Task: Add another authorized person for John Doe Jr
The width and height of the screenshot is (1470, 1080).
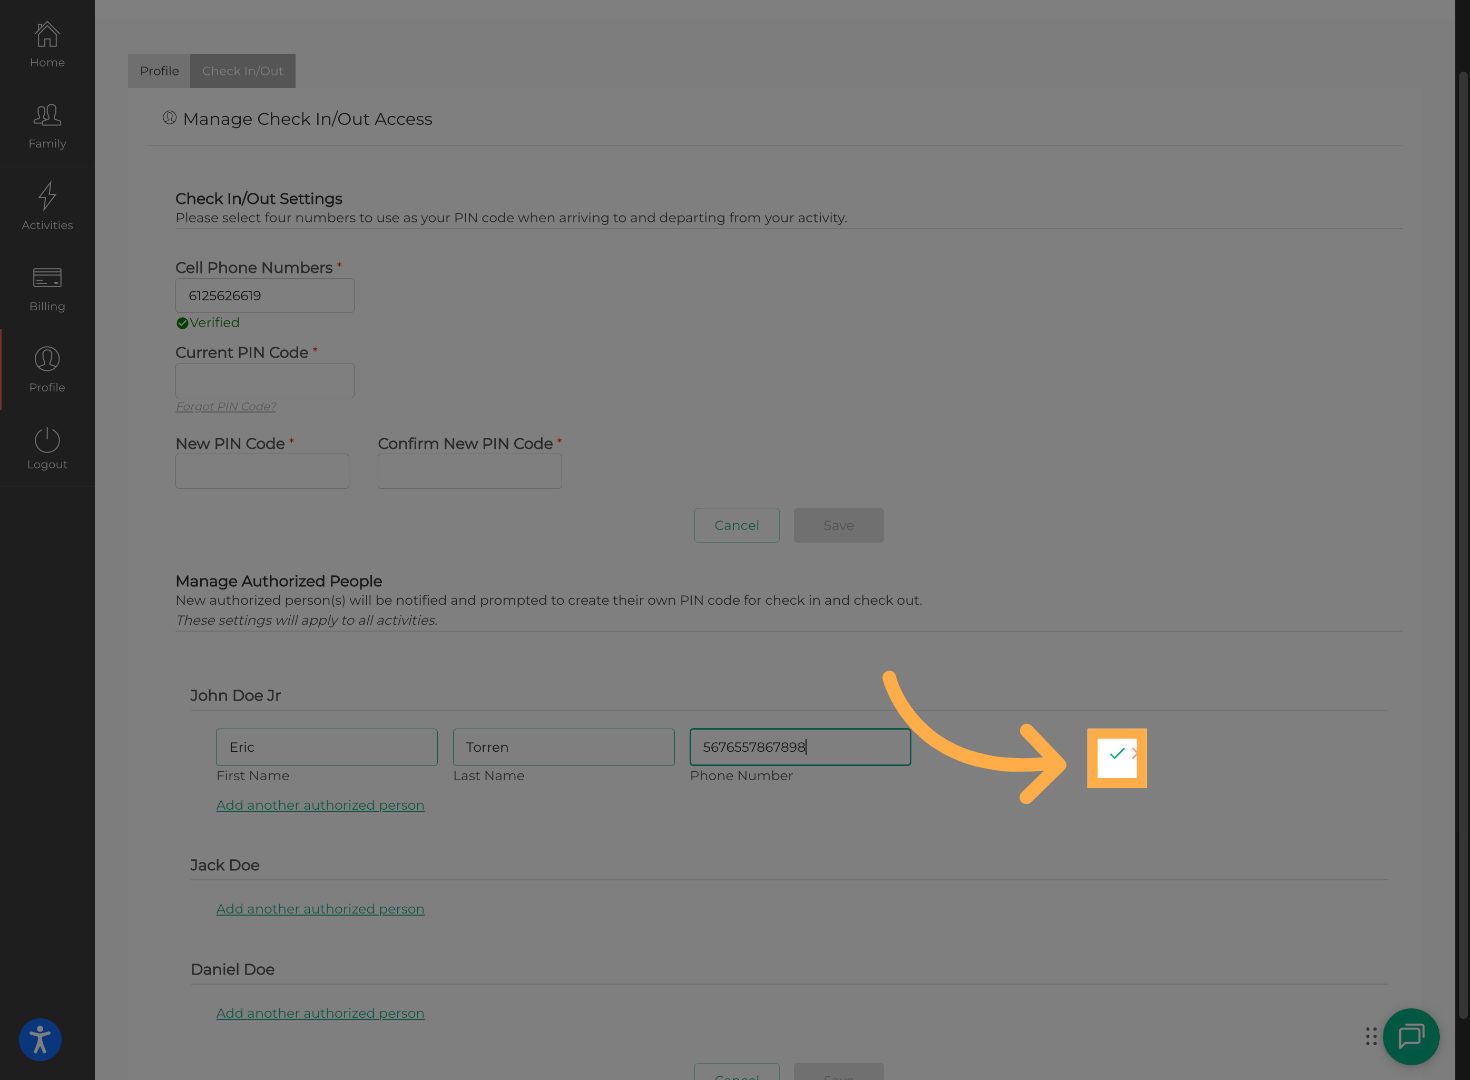Action: (320, 805)
